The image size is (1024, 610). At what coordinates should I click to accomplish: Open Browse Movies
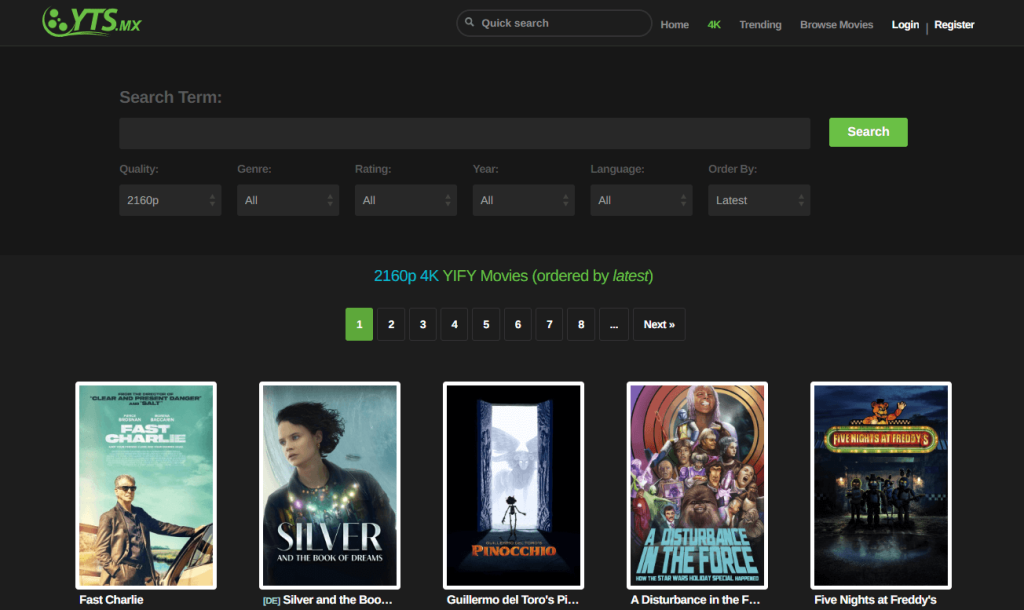click(836, 25)
